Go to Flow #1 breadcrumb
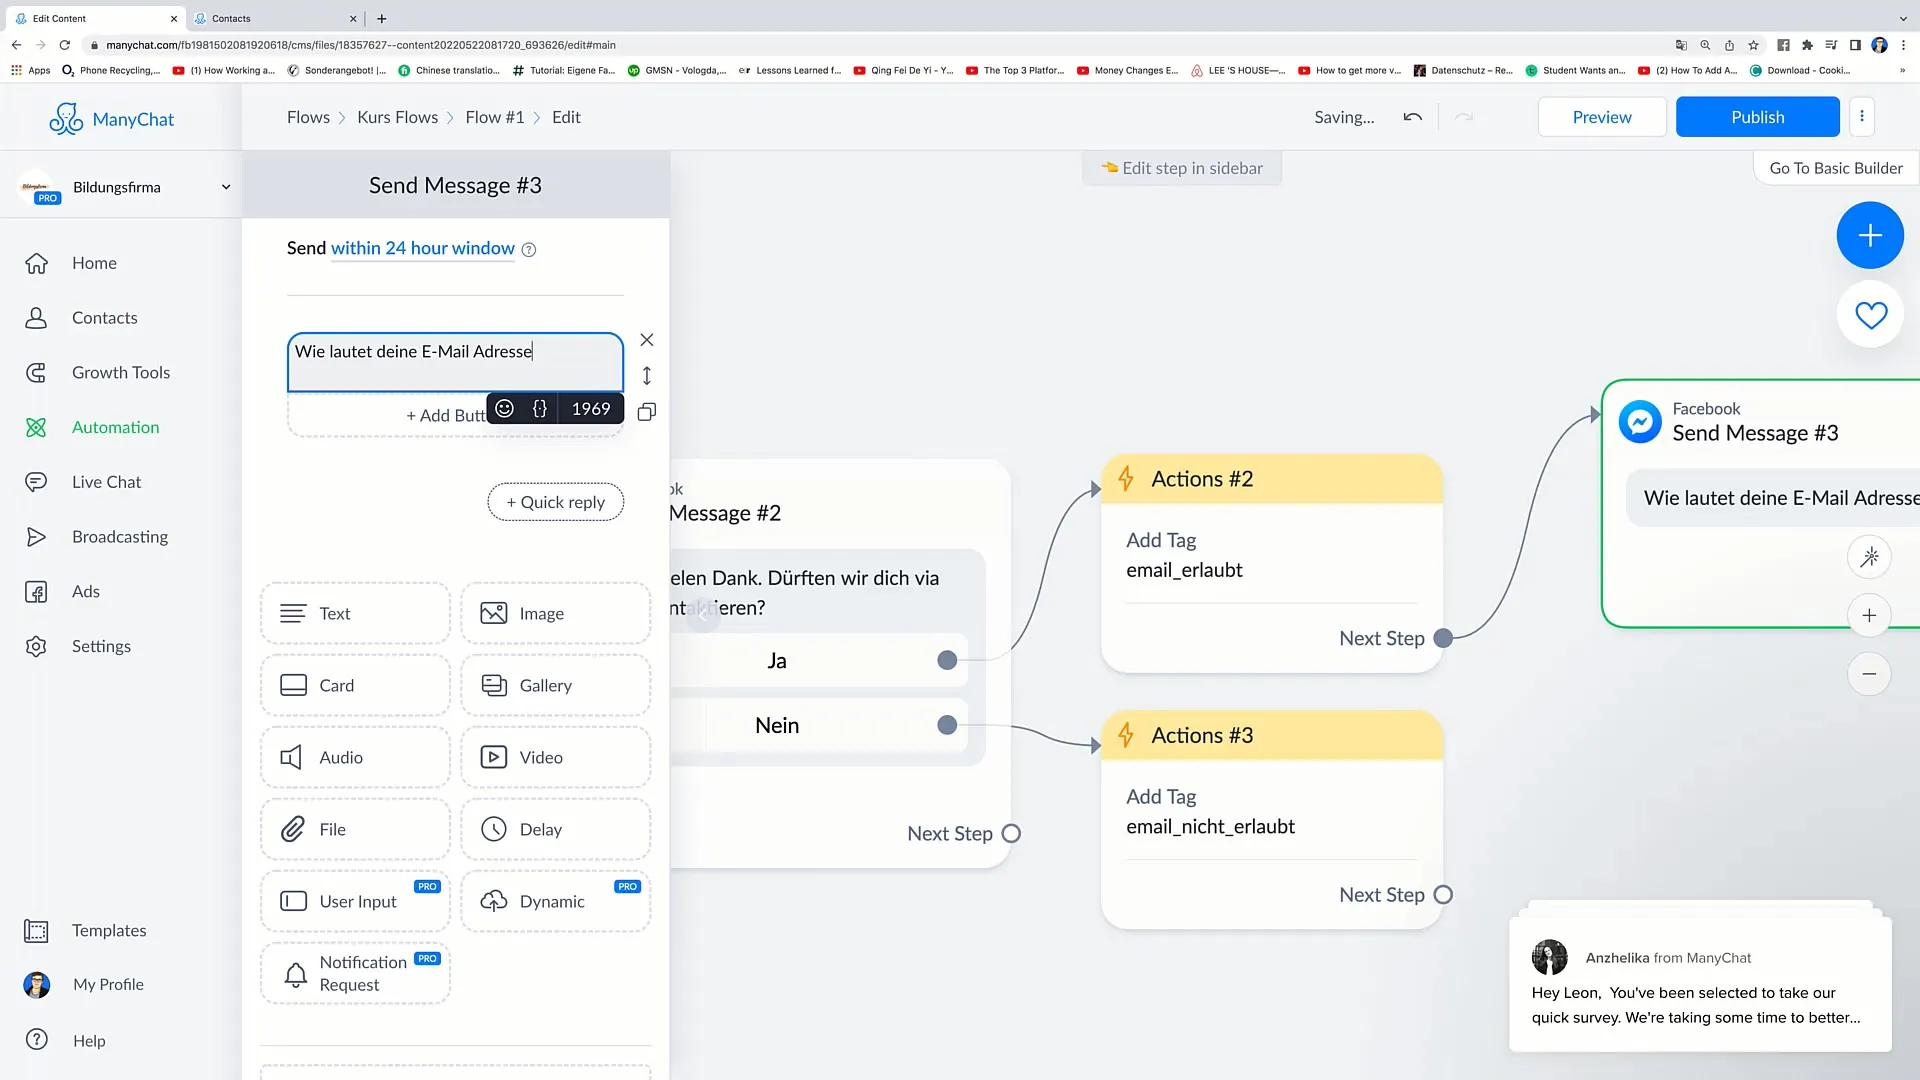Viewport: 1920px width, 1080px height. pyautogui.click(x=494, y=117)
